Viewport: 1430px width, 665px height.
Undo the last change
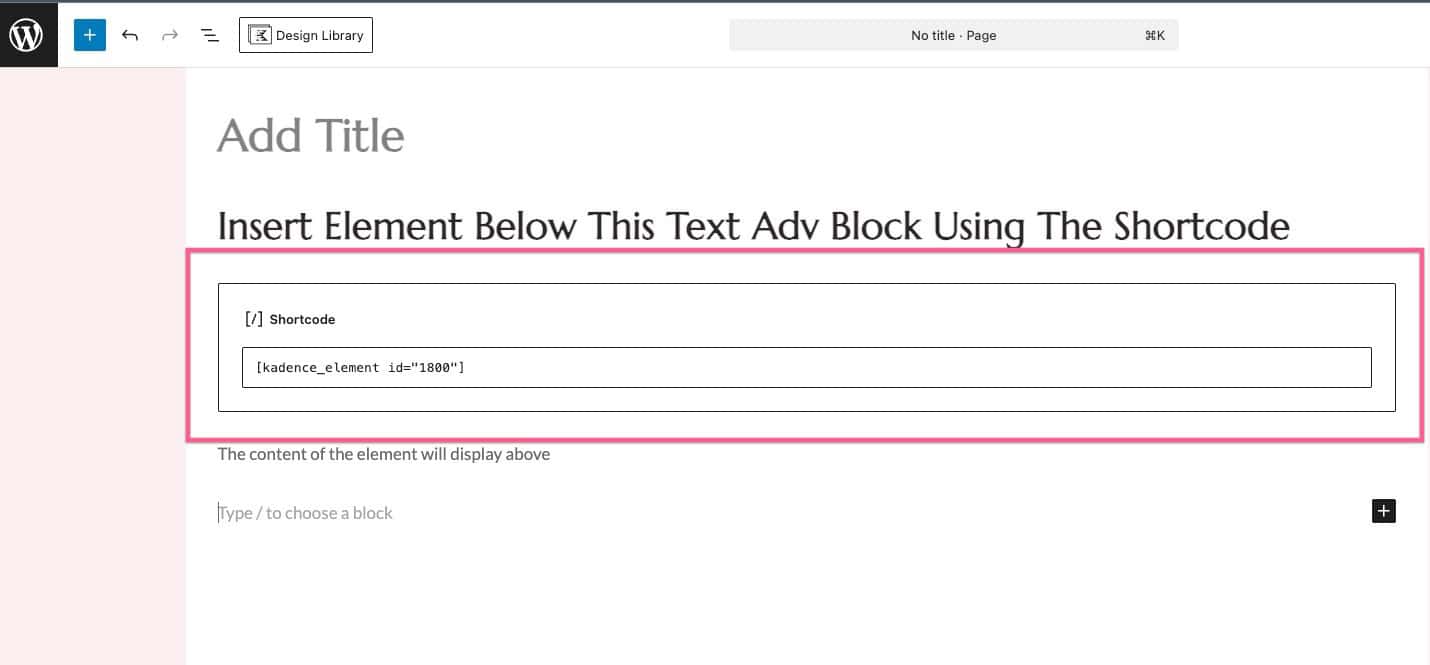click(x=130, y=34)
